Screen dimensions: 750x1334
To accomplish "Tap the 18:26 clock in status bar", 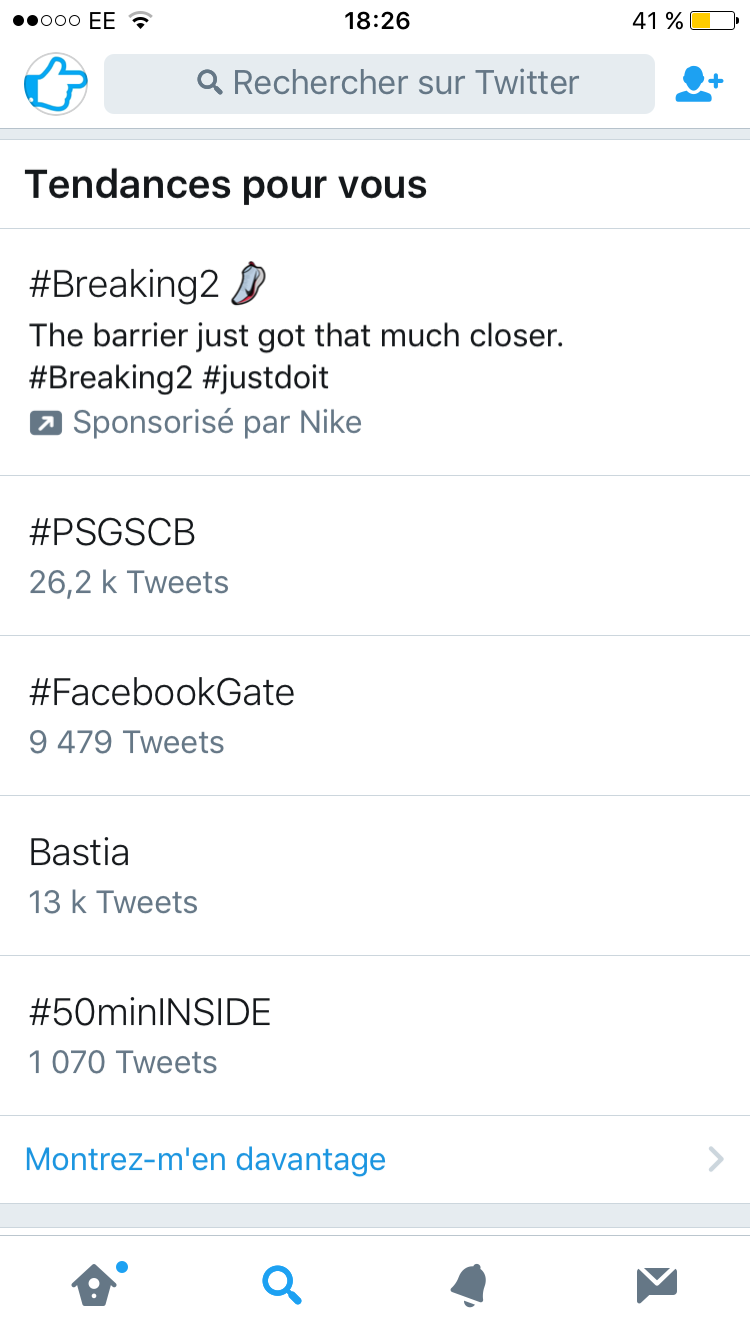I will tap(376, 21).
